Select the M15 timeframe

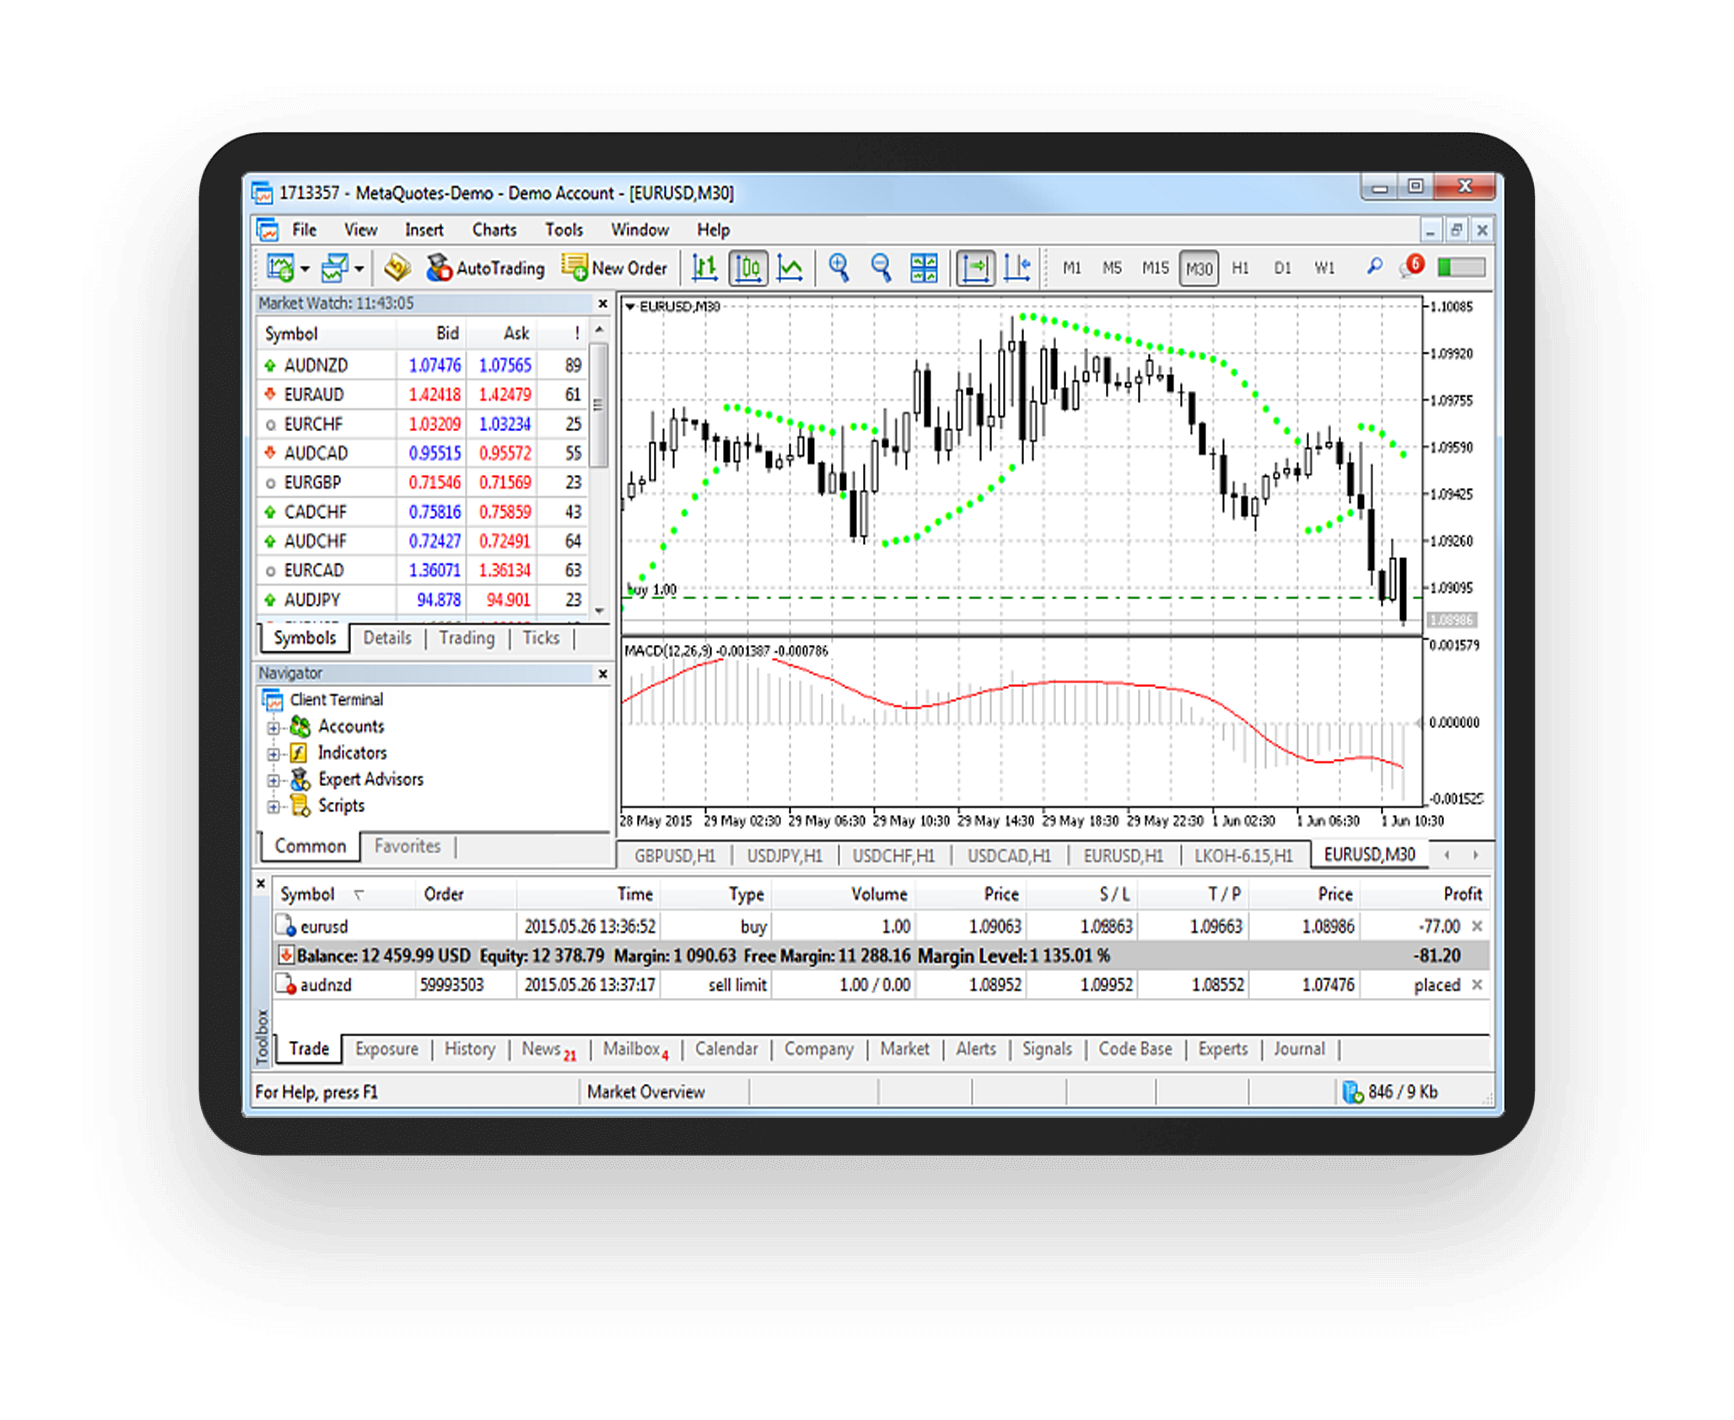(1155, 268)
